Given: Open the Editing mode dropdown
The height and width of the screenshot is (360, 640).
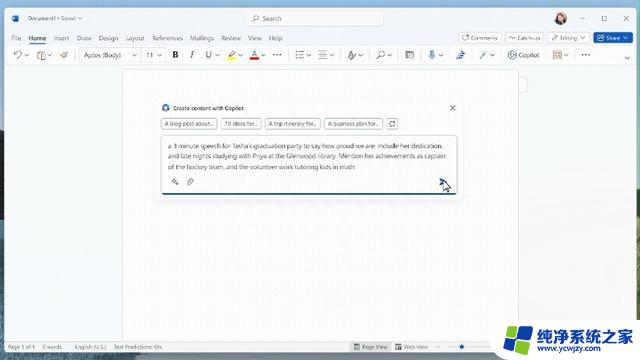Looking at the screenshot, I should pyautogui.click(x=569, y=38).
